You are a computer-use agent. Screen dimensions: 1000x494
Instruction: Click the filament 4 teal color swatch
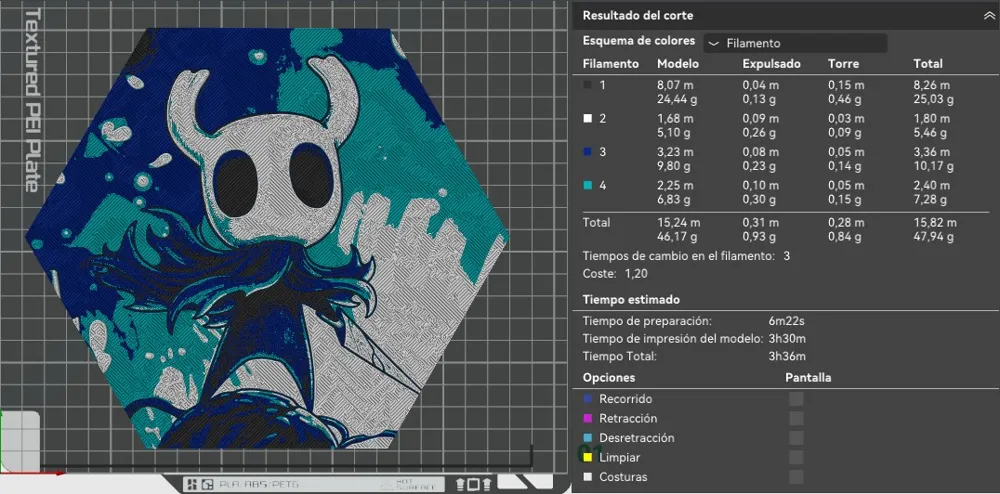pyautogui.click(x=587, y=186)
